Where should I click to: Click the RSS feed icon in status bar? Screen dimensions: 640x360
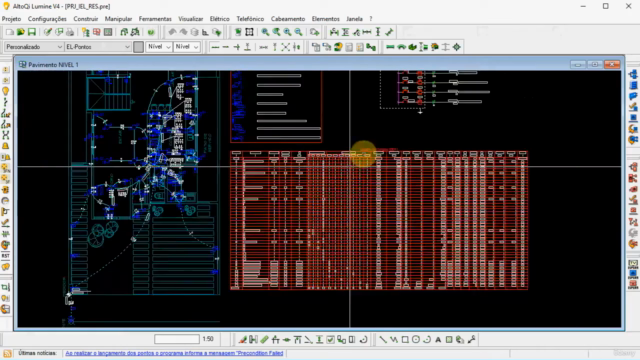tap(7, 353)
